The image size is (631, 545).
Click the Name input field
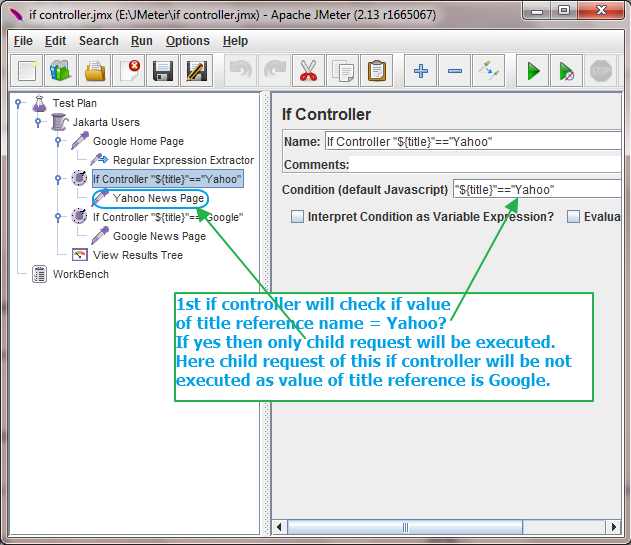click(473, 142)
